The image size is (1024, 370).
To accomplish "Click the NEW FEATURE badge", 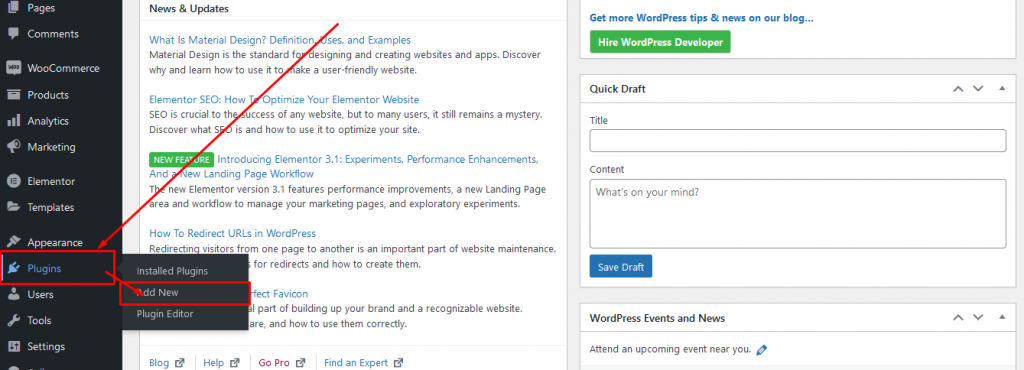I will (182, 159).
